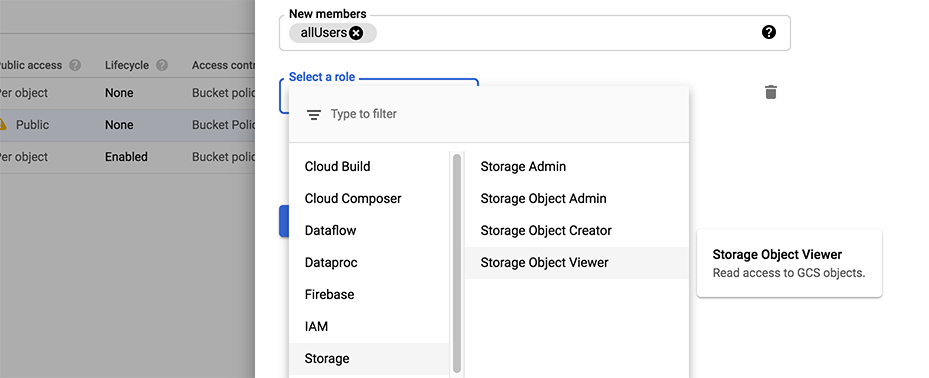Pick the Storage Object Creator role

click(576, 230)
